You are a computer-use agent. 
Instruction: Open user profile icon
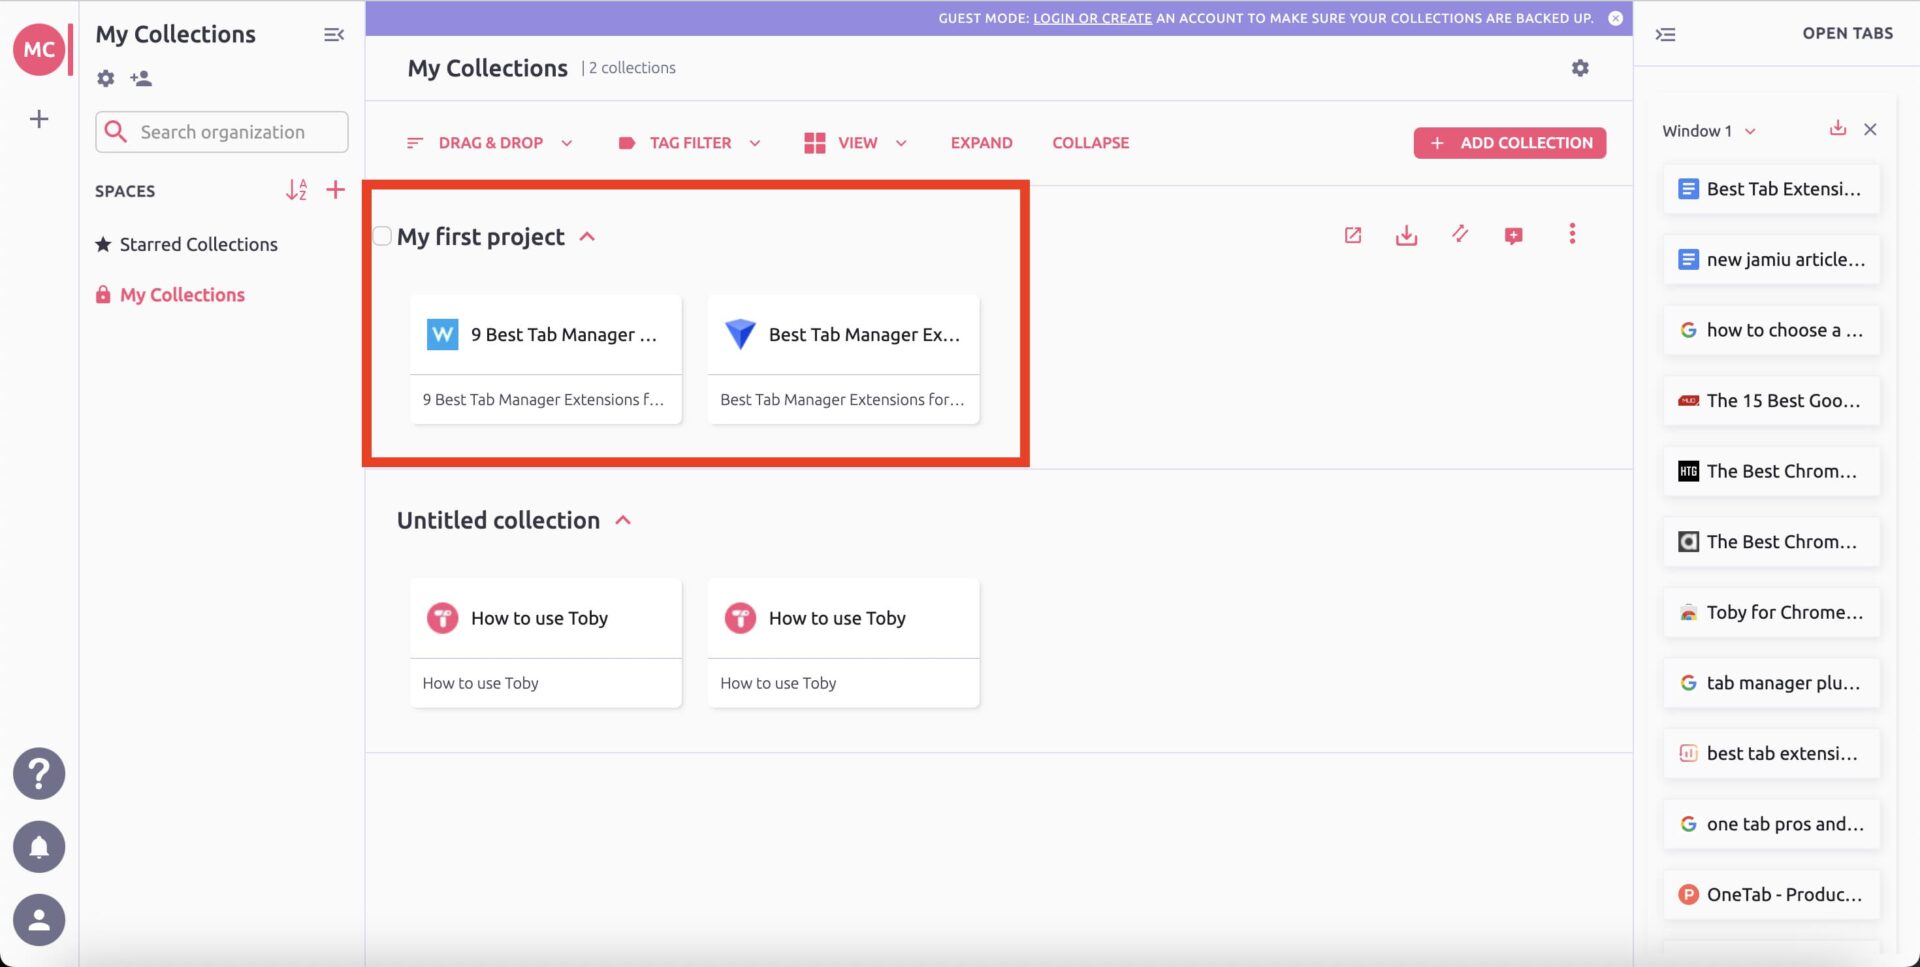[x=39, y=920]
